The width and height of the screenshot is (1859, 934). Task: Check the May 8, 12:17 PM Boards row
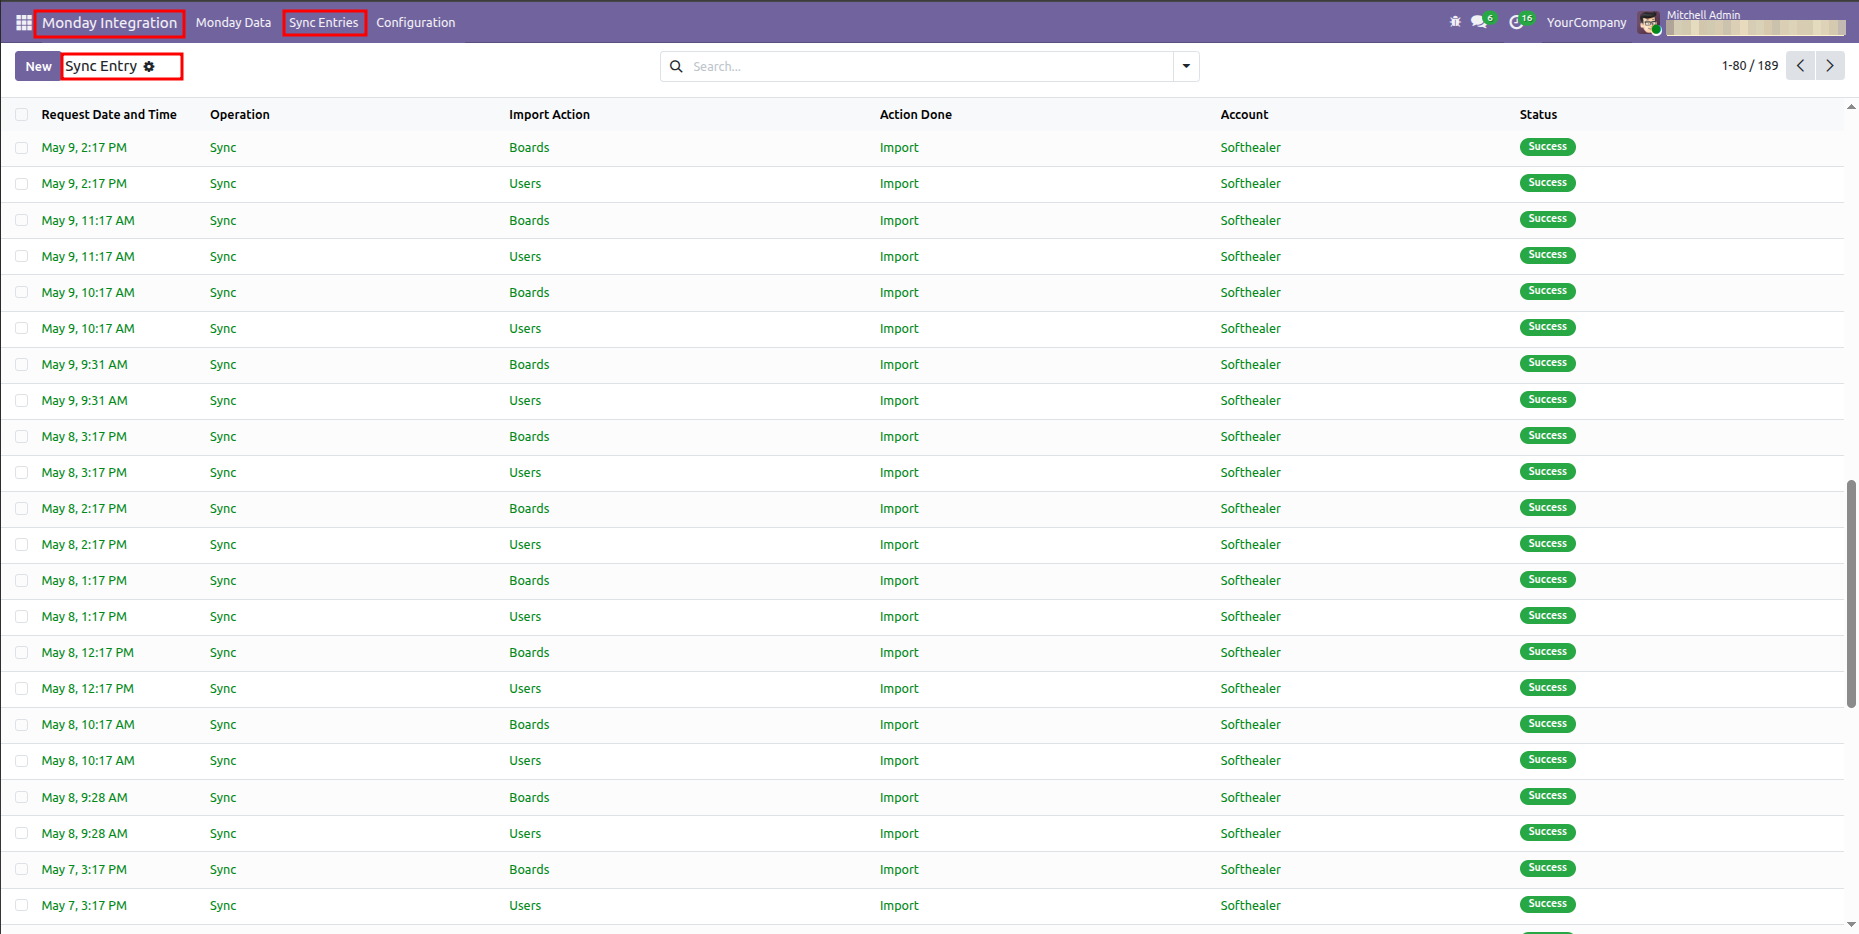coord(22,653)
